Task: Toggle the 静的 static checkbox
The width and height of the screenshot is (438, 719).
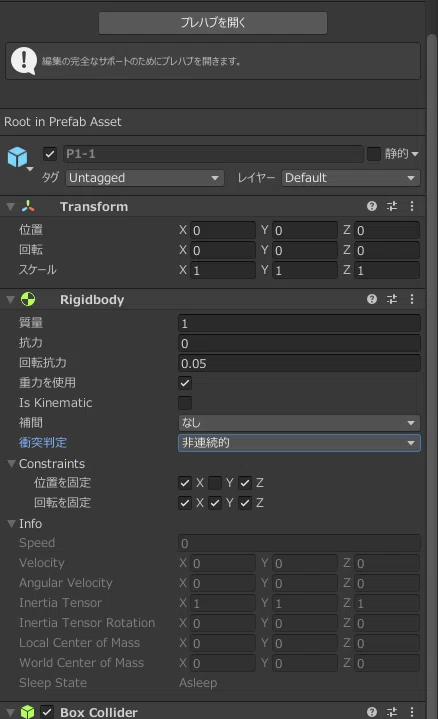Action: tap(374, 154)
